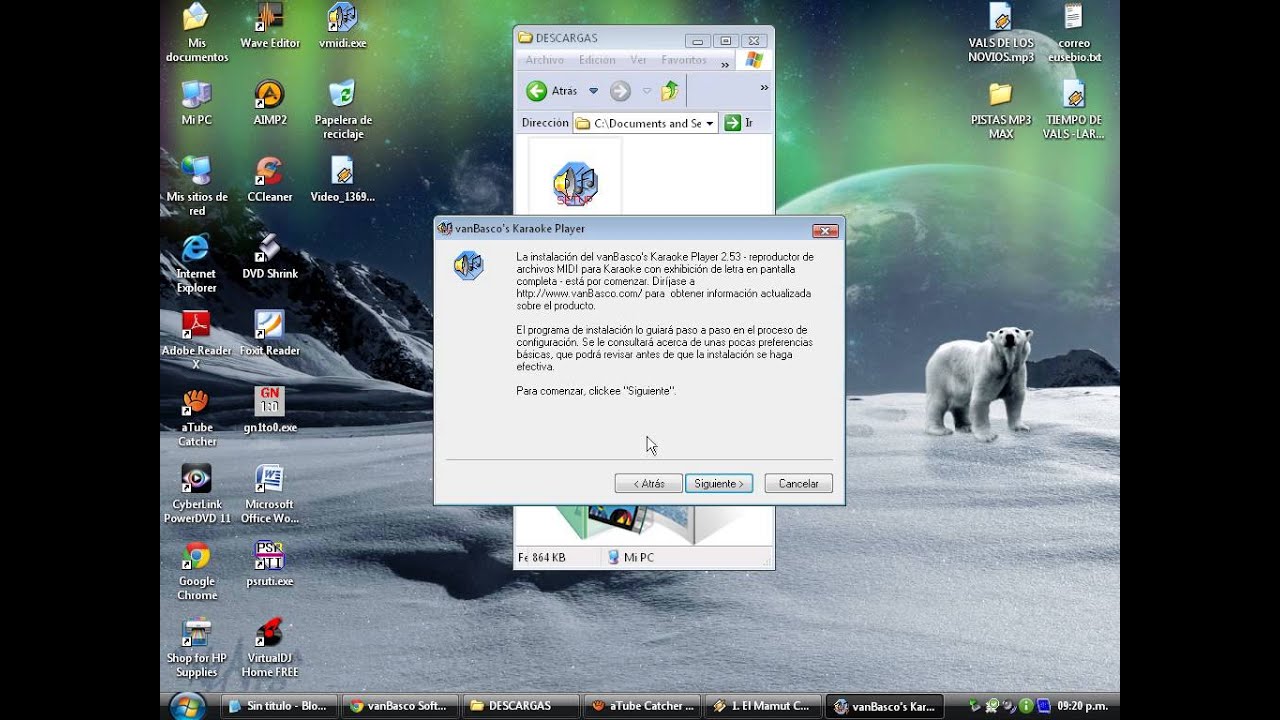Open vmidi.exe desktop icon
The image size is (1280, 720).
[342, 27]
